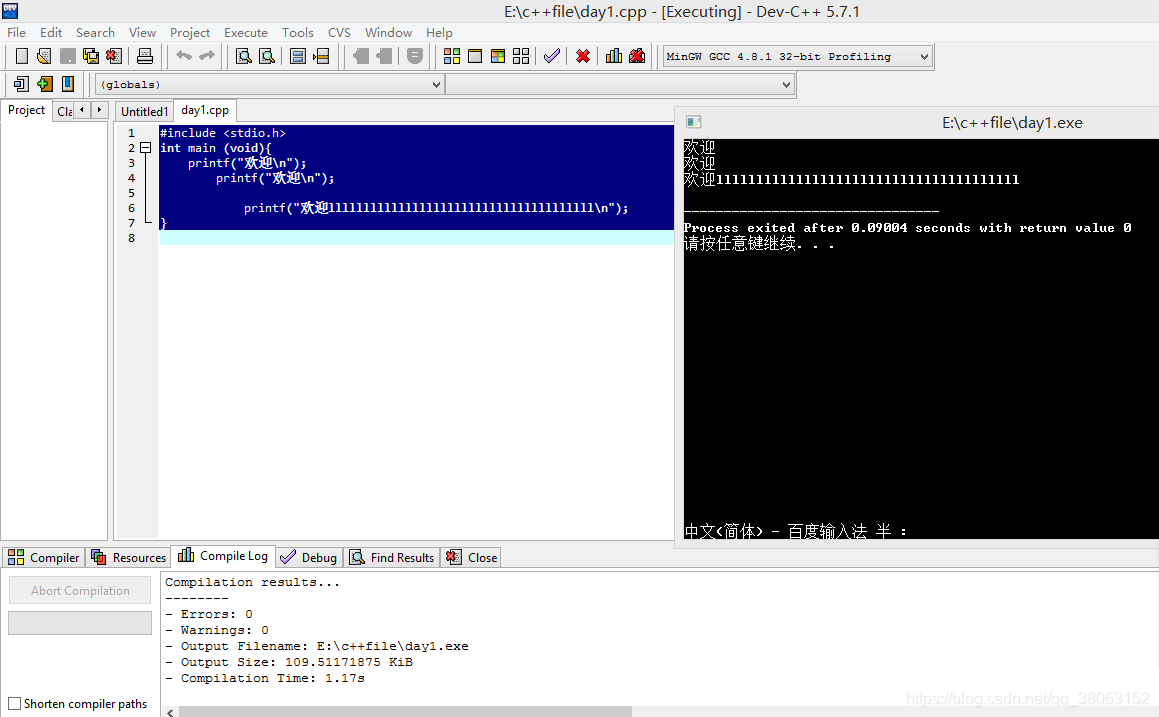Switch to the Untitled1 tab
Image resolution: width=1159 pixels, height=717 pixels.
pyautogui.click(x=143, y=111)
